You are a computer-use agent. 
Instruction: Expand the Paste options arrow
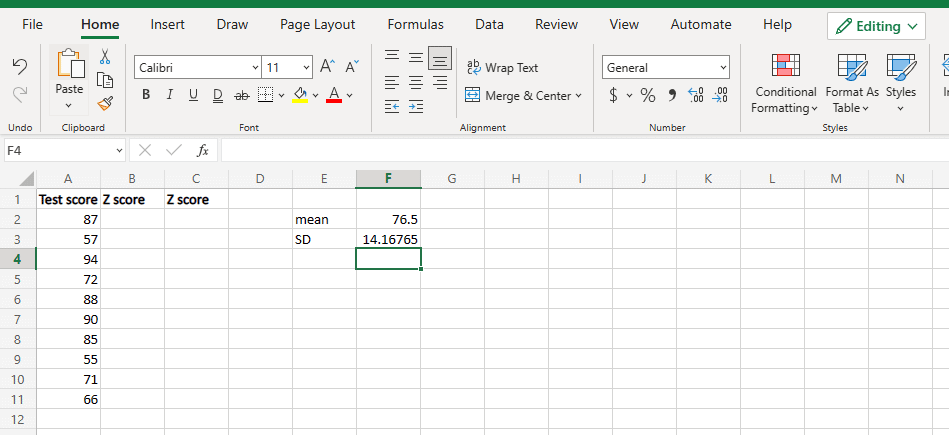(68, 106)
